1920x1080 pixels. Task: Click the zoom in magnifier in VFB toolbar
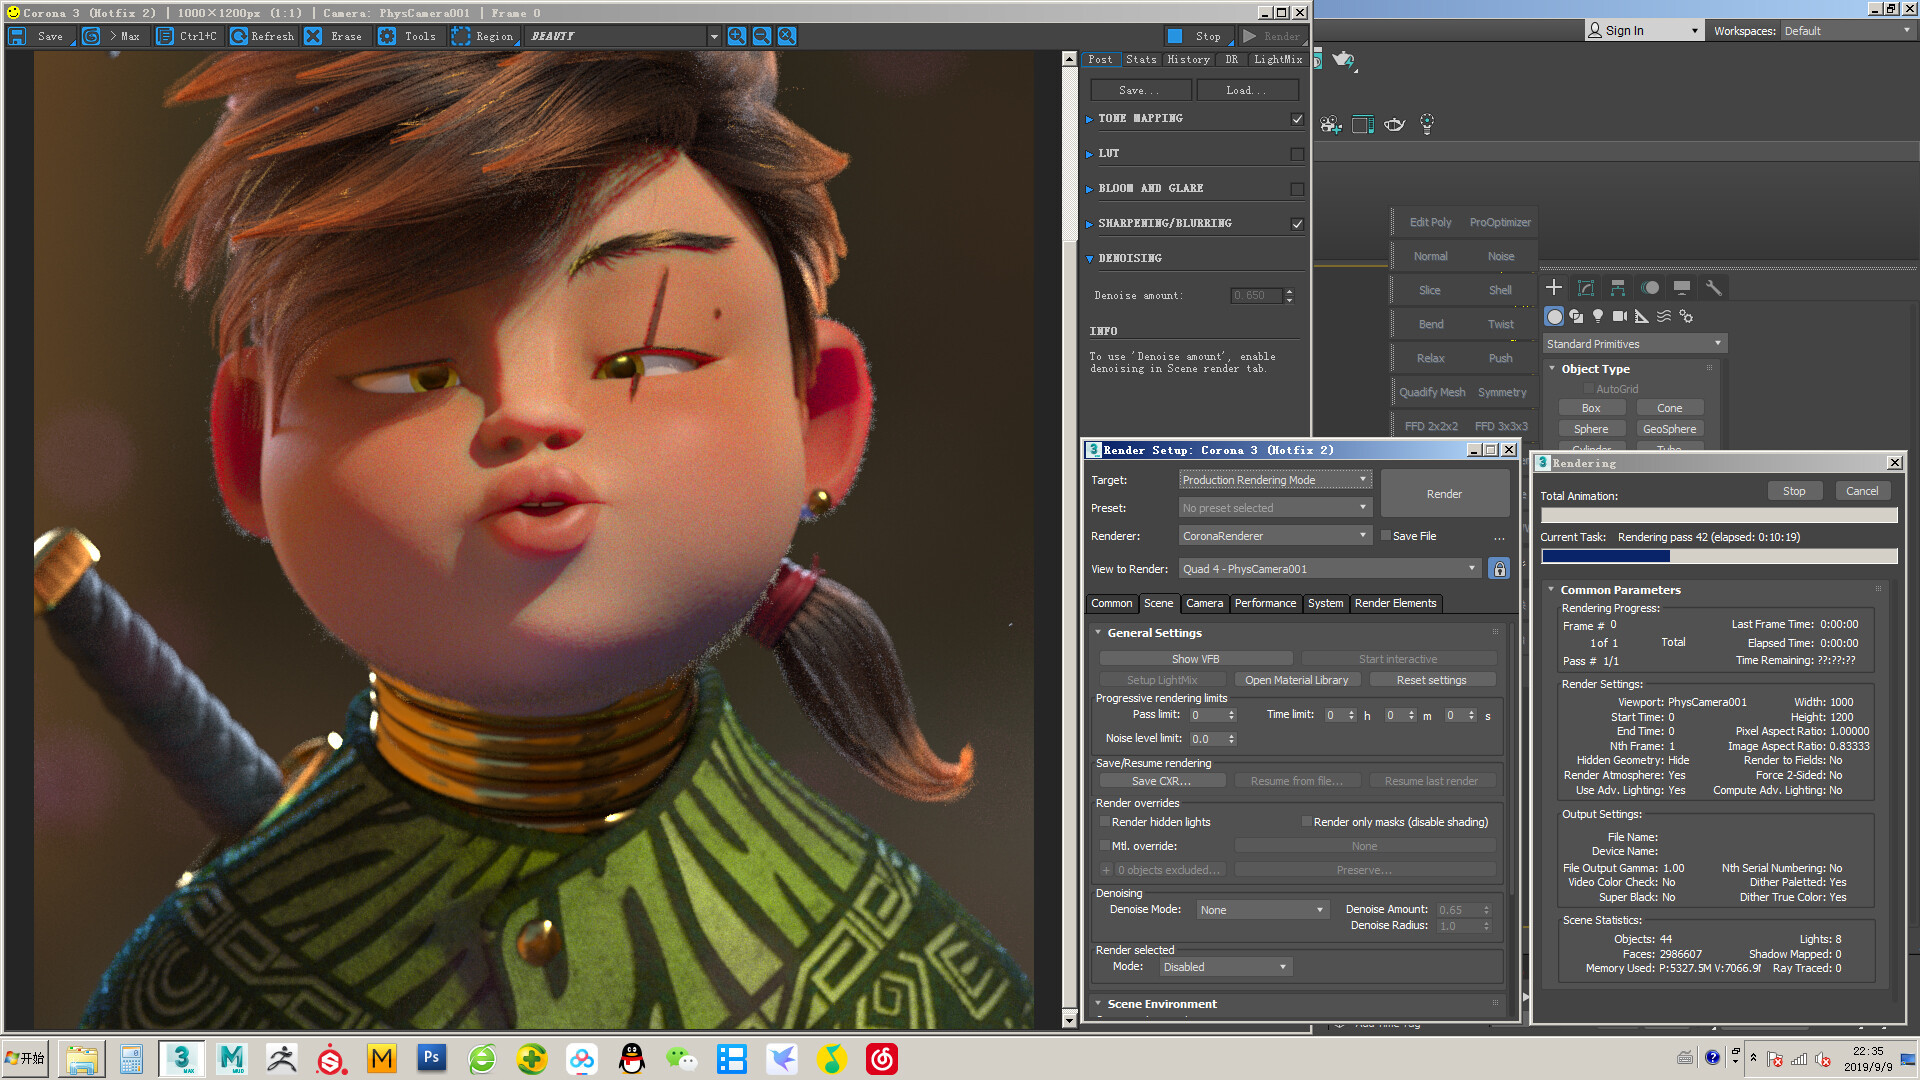click(x=737, y=36)
